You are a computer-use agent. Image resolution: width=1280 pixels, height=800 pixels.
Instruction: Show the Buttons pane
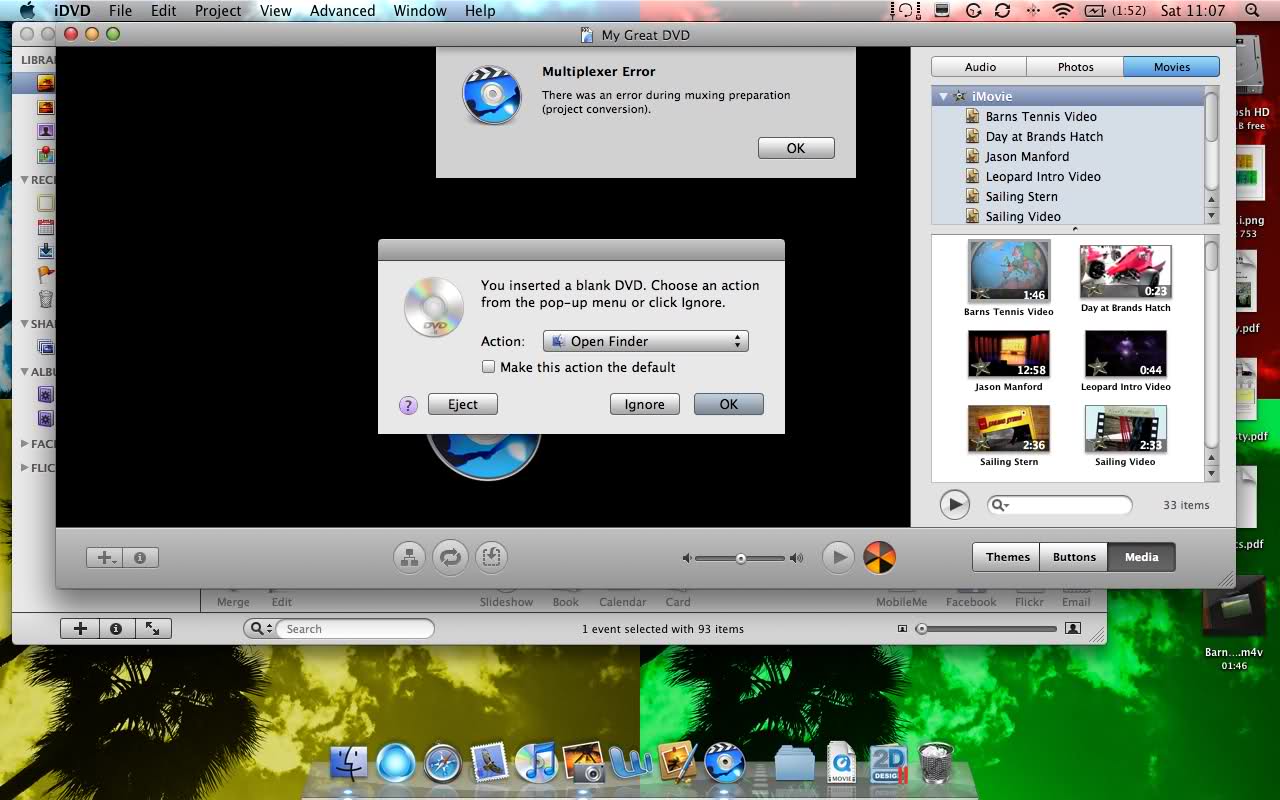[1074, 557]
